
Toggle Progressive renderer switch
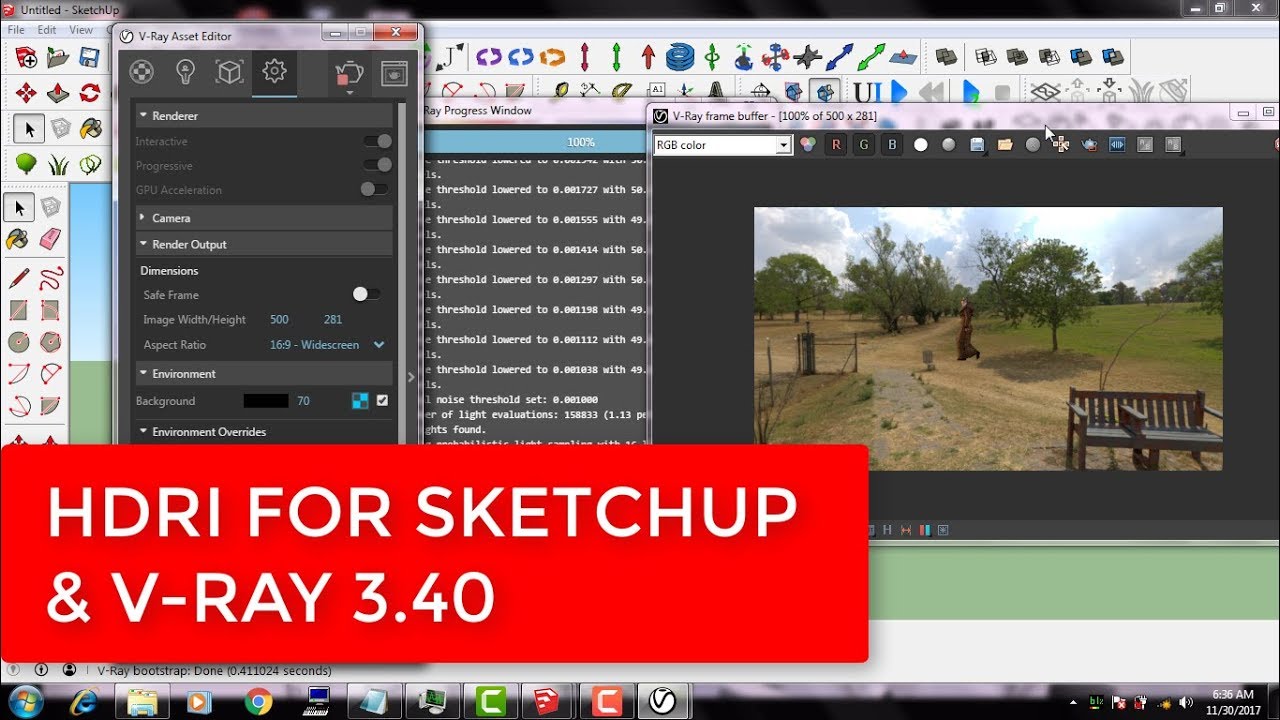point(377,165)
